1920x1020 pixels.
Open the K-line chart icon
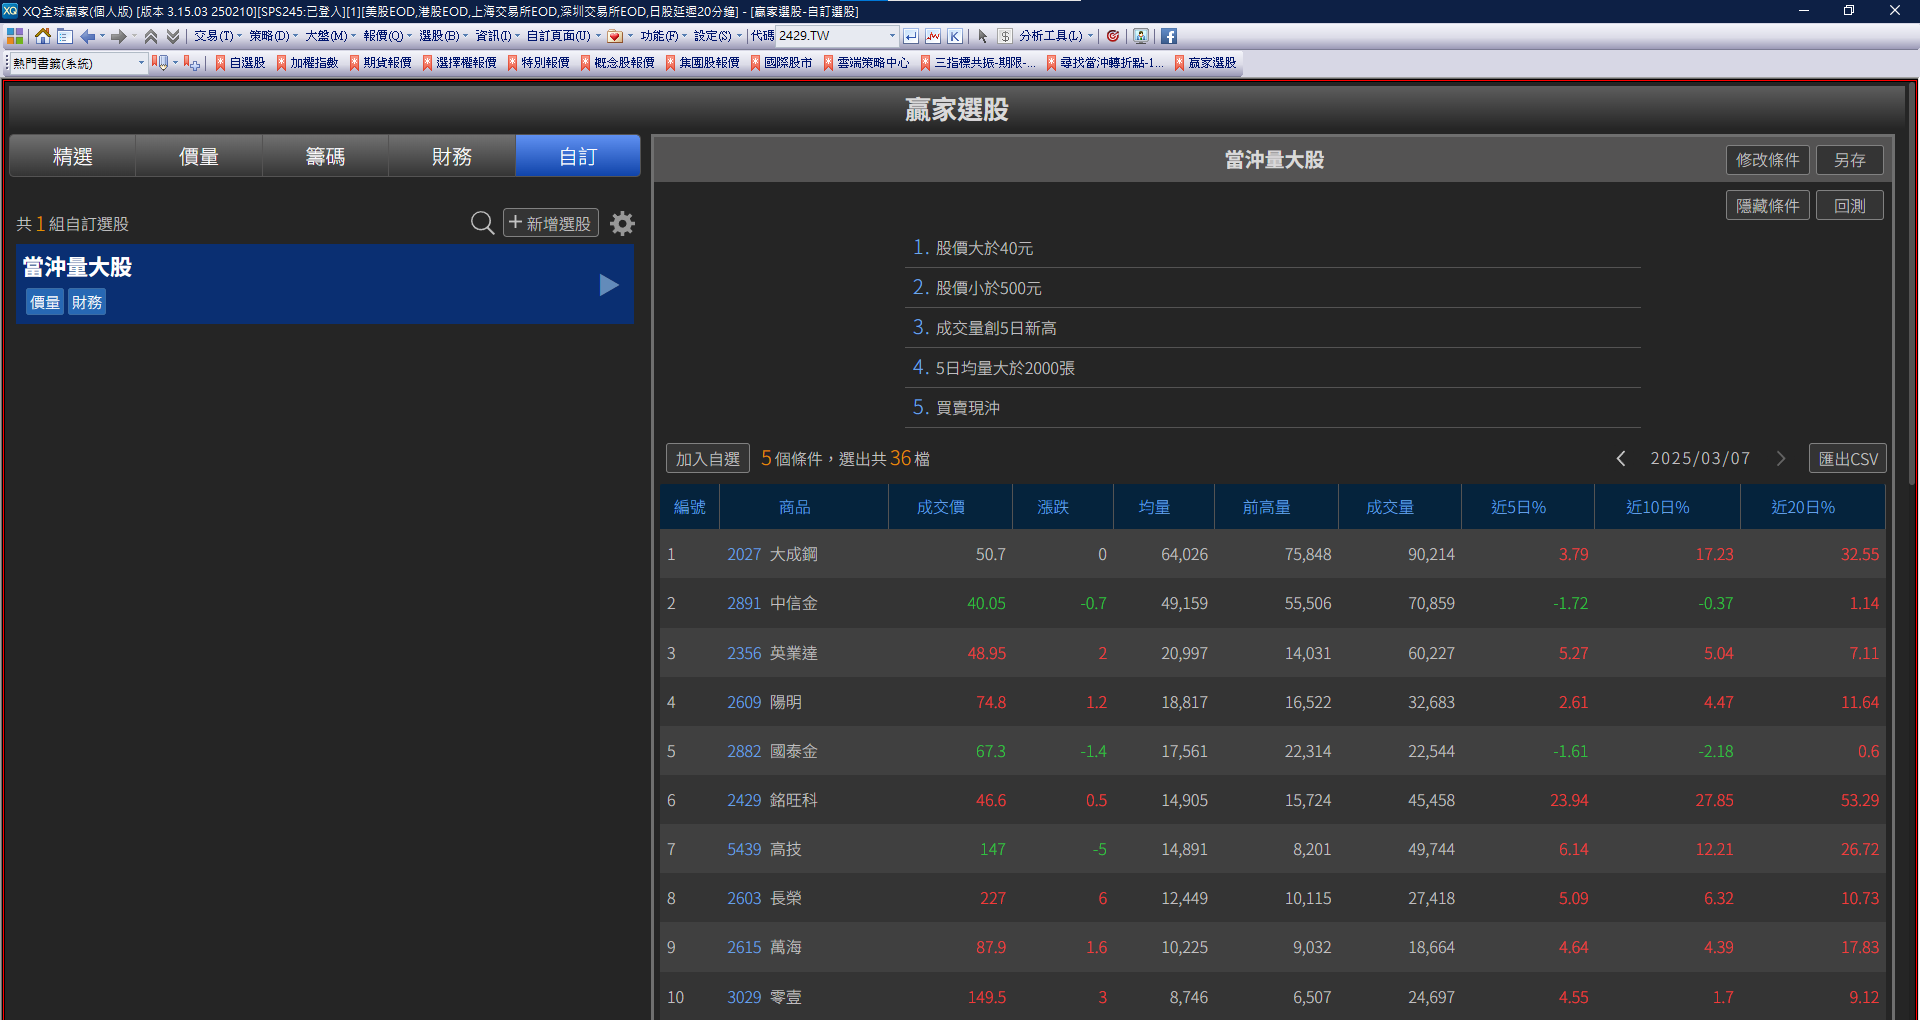pos(955,36)
